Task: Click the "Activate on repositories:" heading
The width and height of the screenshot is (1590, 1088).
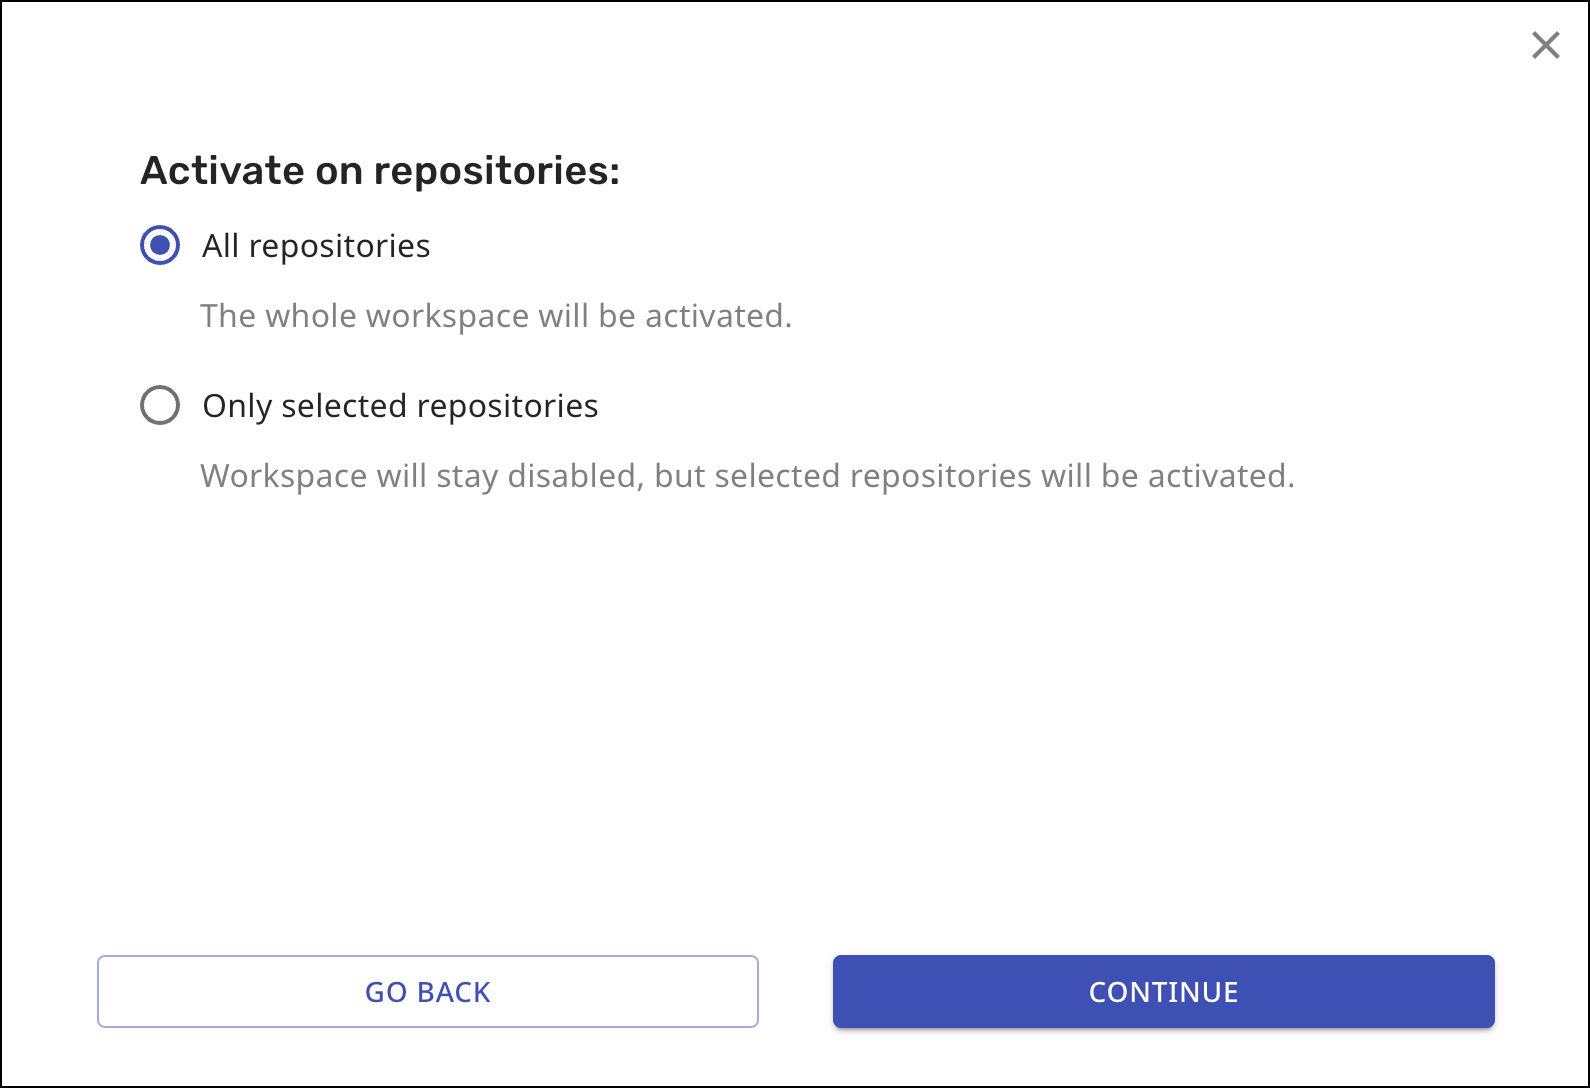Action: pos(380,170)
